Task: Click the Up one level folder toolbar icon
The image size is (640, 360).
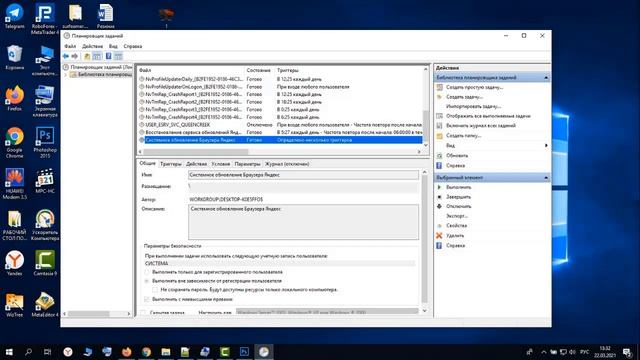Action: (87, 56)
